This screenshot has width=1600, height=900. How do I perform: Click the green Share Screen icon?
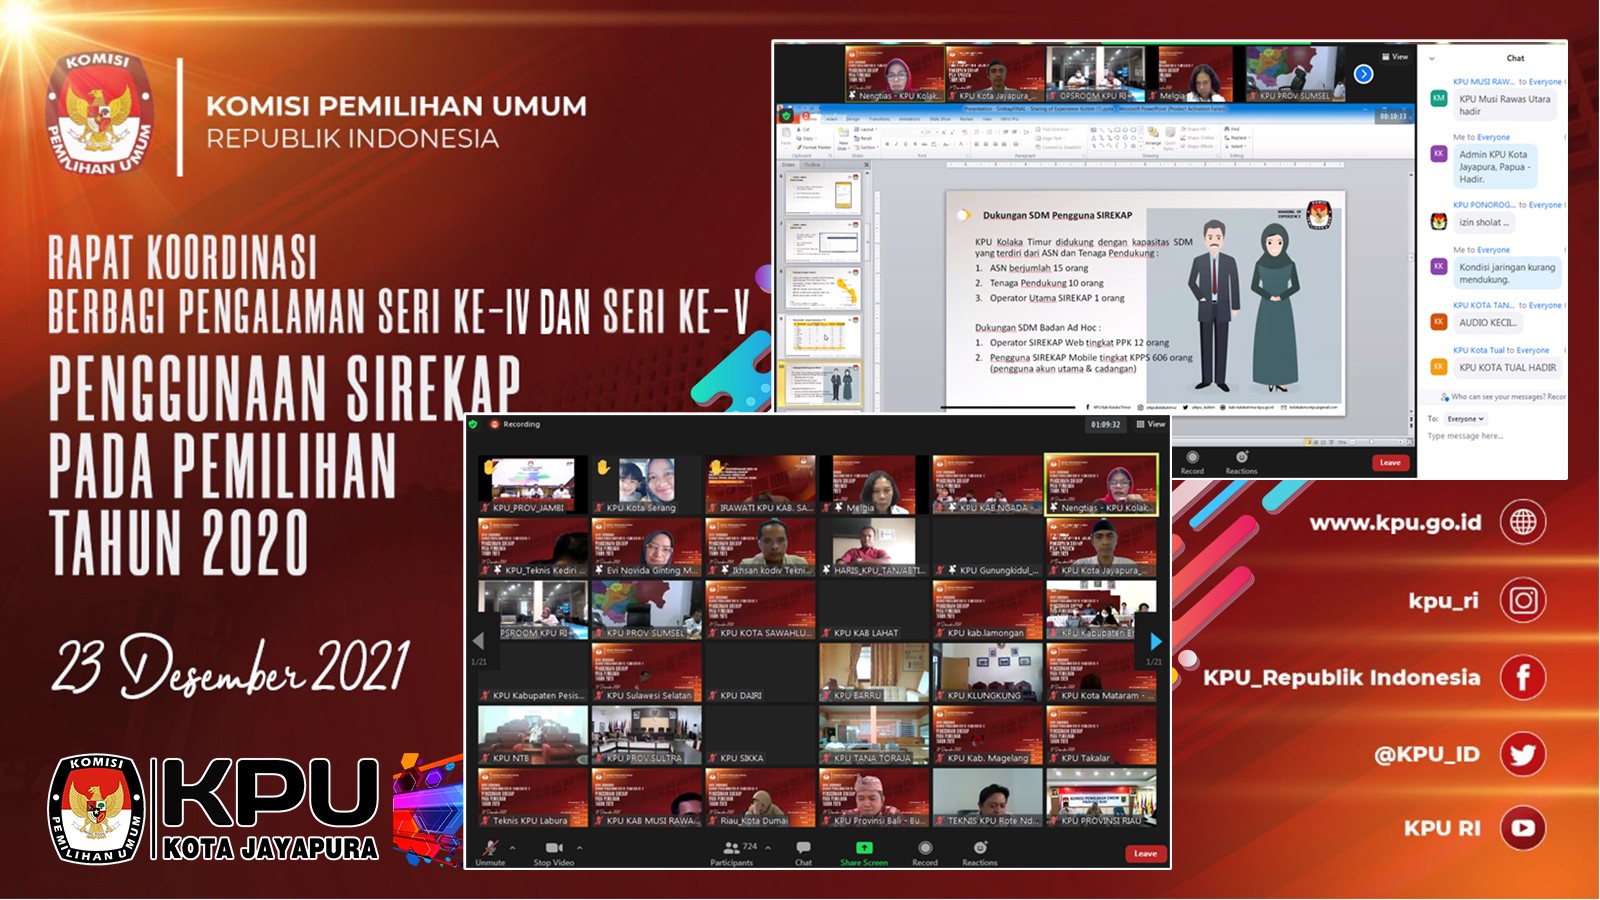point(864,848)
